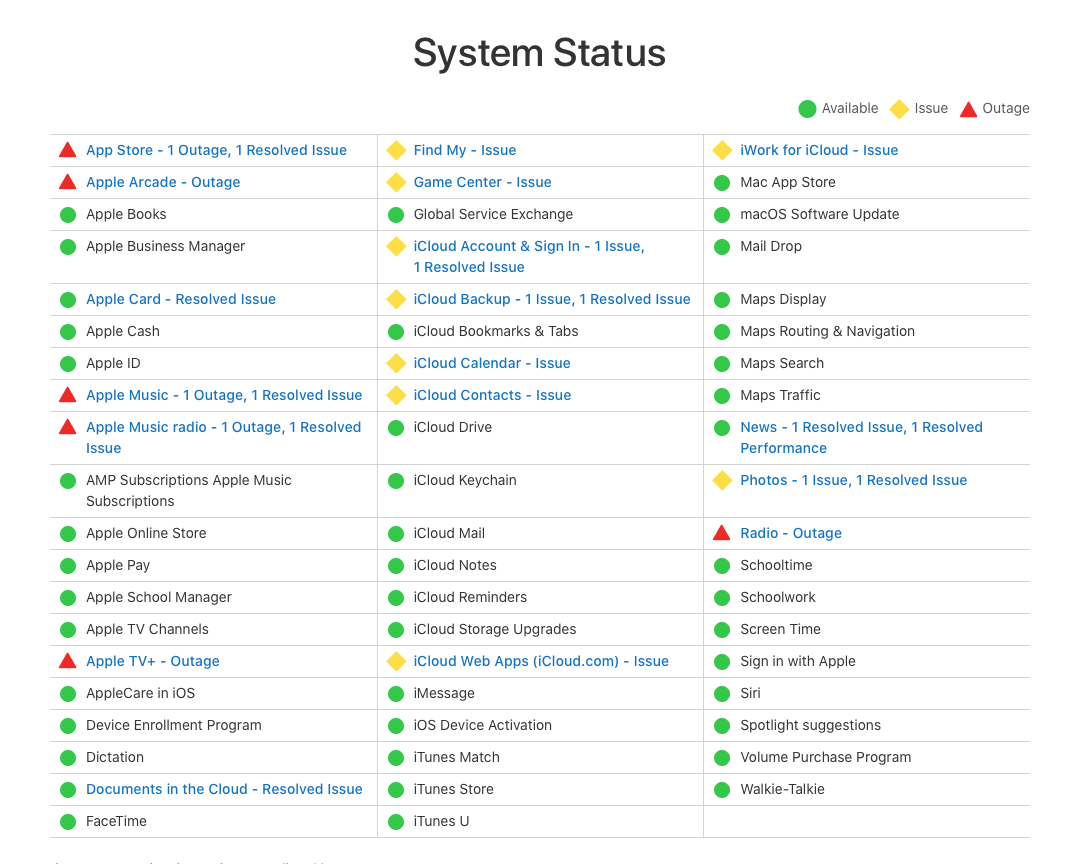Click the red outage icon next to Apple Arcade
Image resolution: width=1089 pixels, height=864 pixels.
tap(67, 182)
